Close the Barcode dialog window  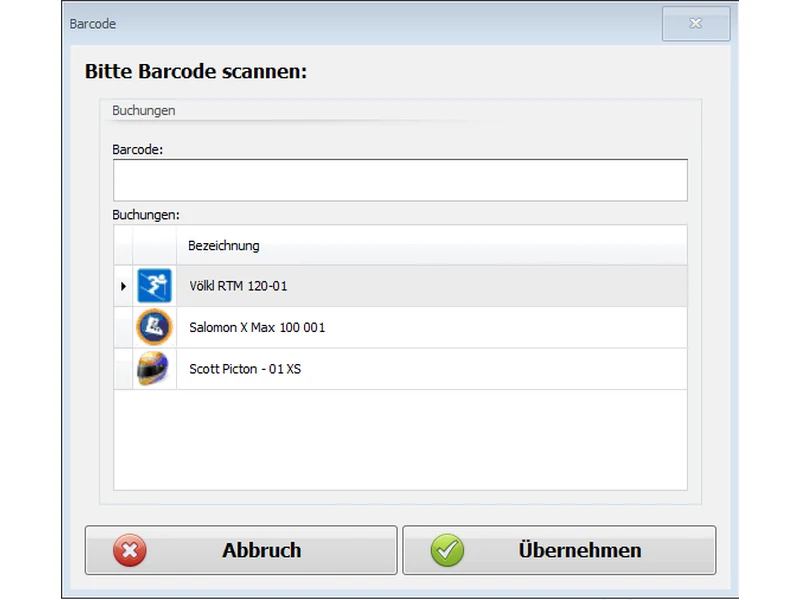pyautogui.click(x=696, y=23)
